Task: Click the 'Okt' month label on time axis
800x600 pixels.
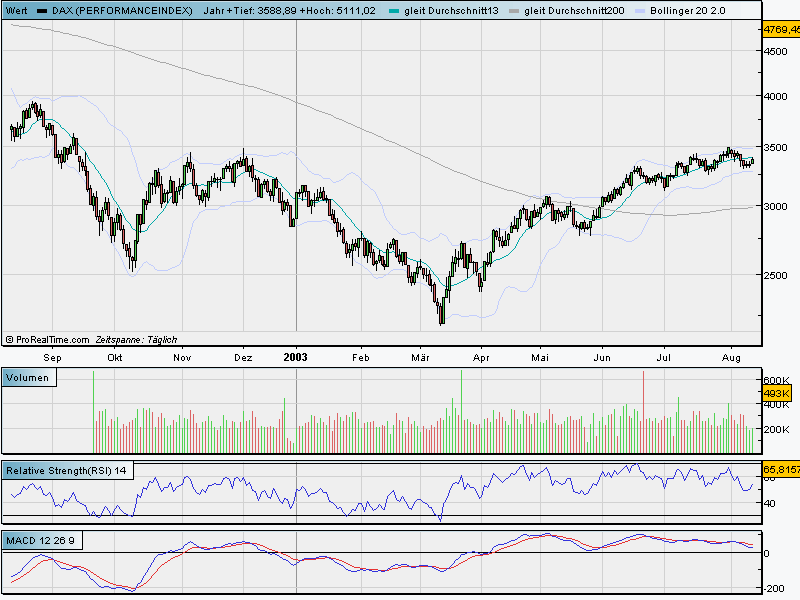Action: coord(115,356)
